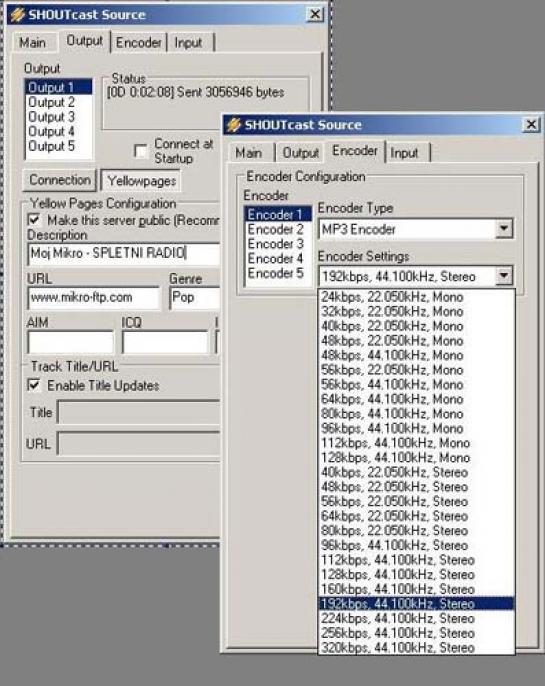This screenshot has height=686, width=545.
Task: Open the Encoder Type dropdown arrow
Action: pyautogui.click(x=504, y=229)
